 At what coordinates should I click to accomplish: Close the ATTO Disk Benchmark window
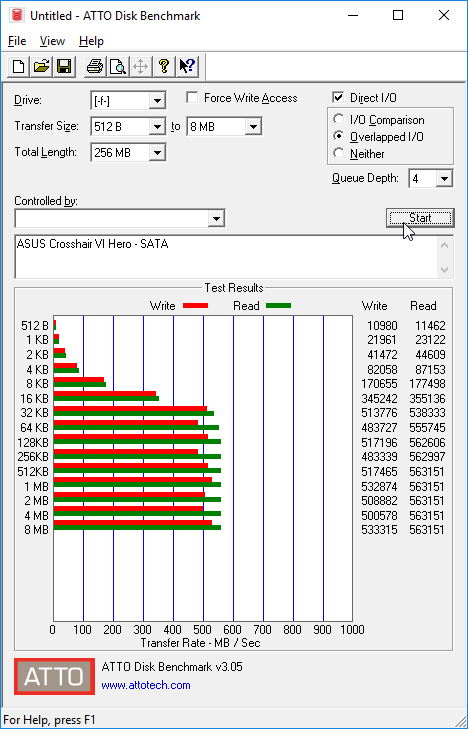[x=444, y=15]
